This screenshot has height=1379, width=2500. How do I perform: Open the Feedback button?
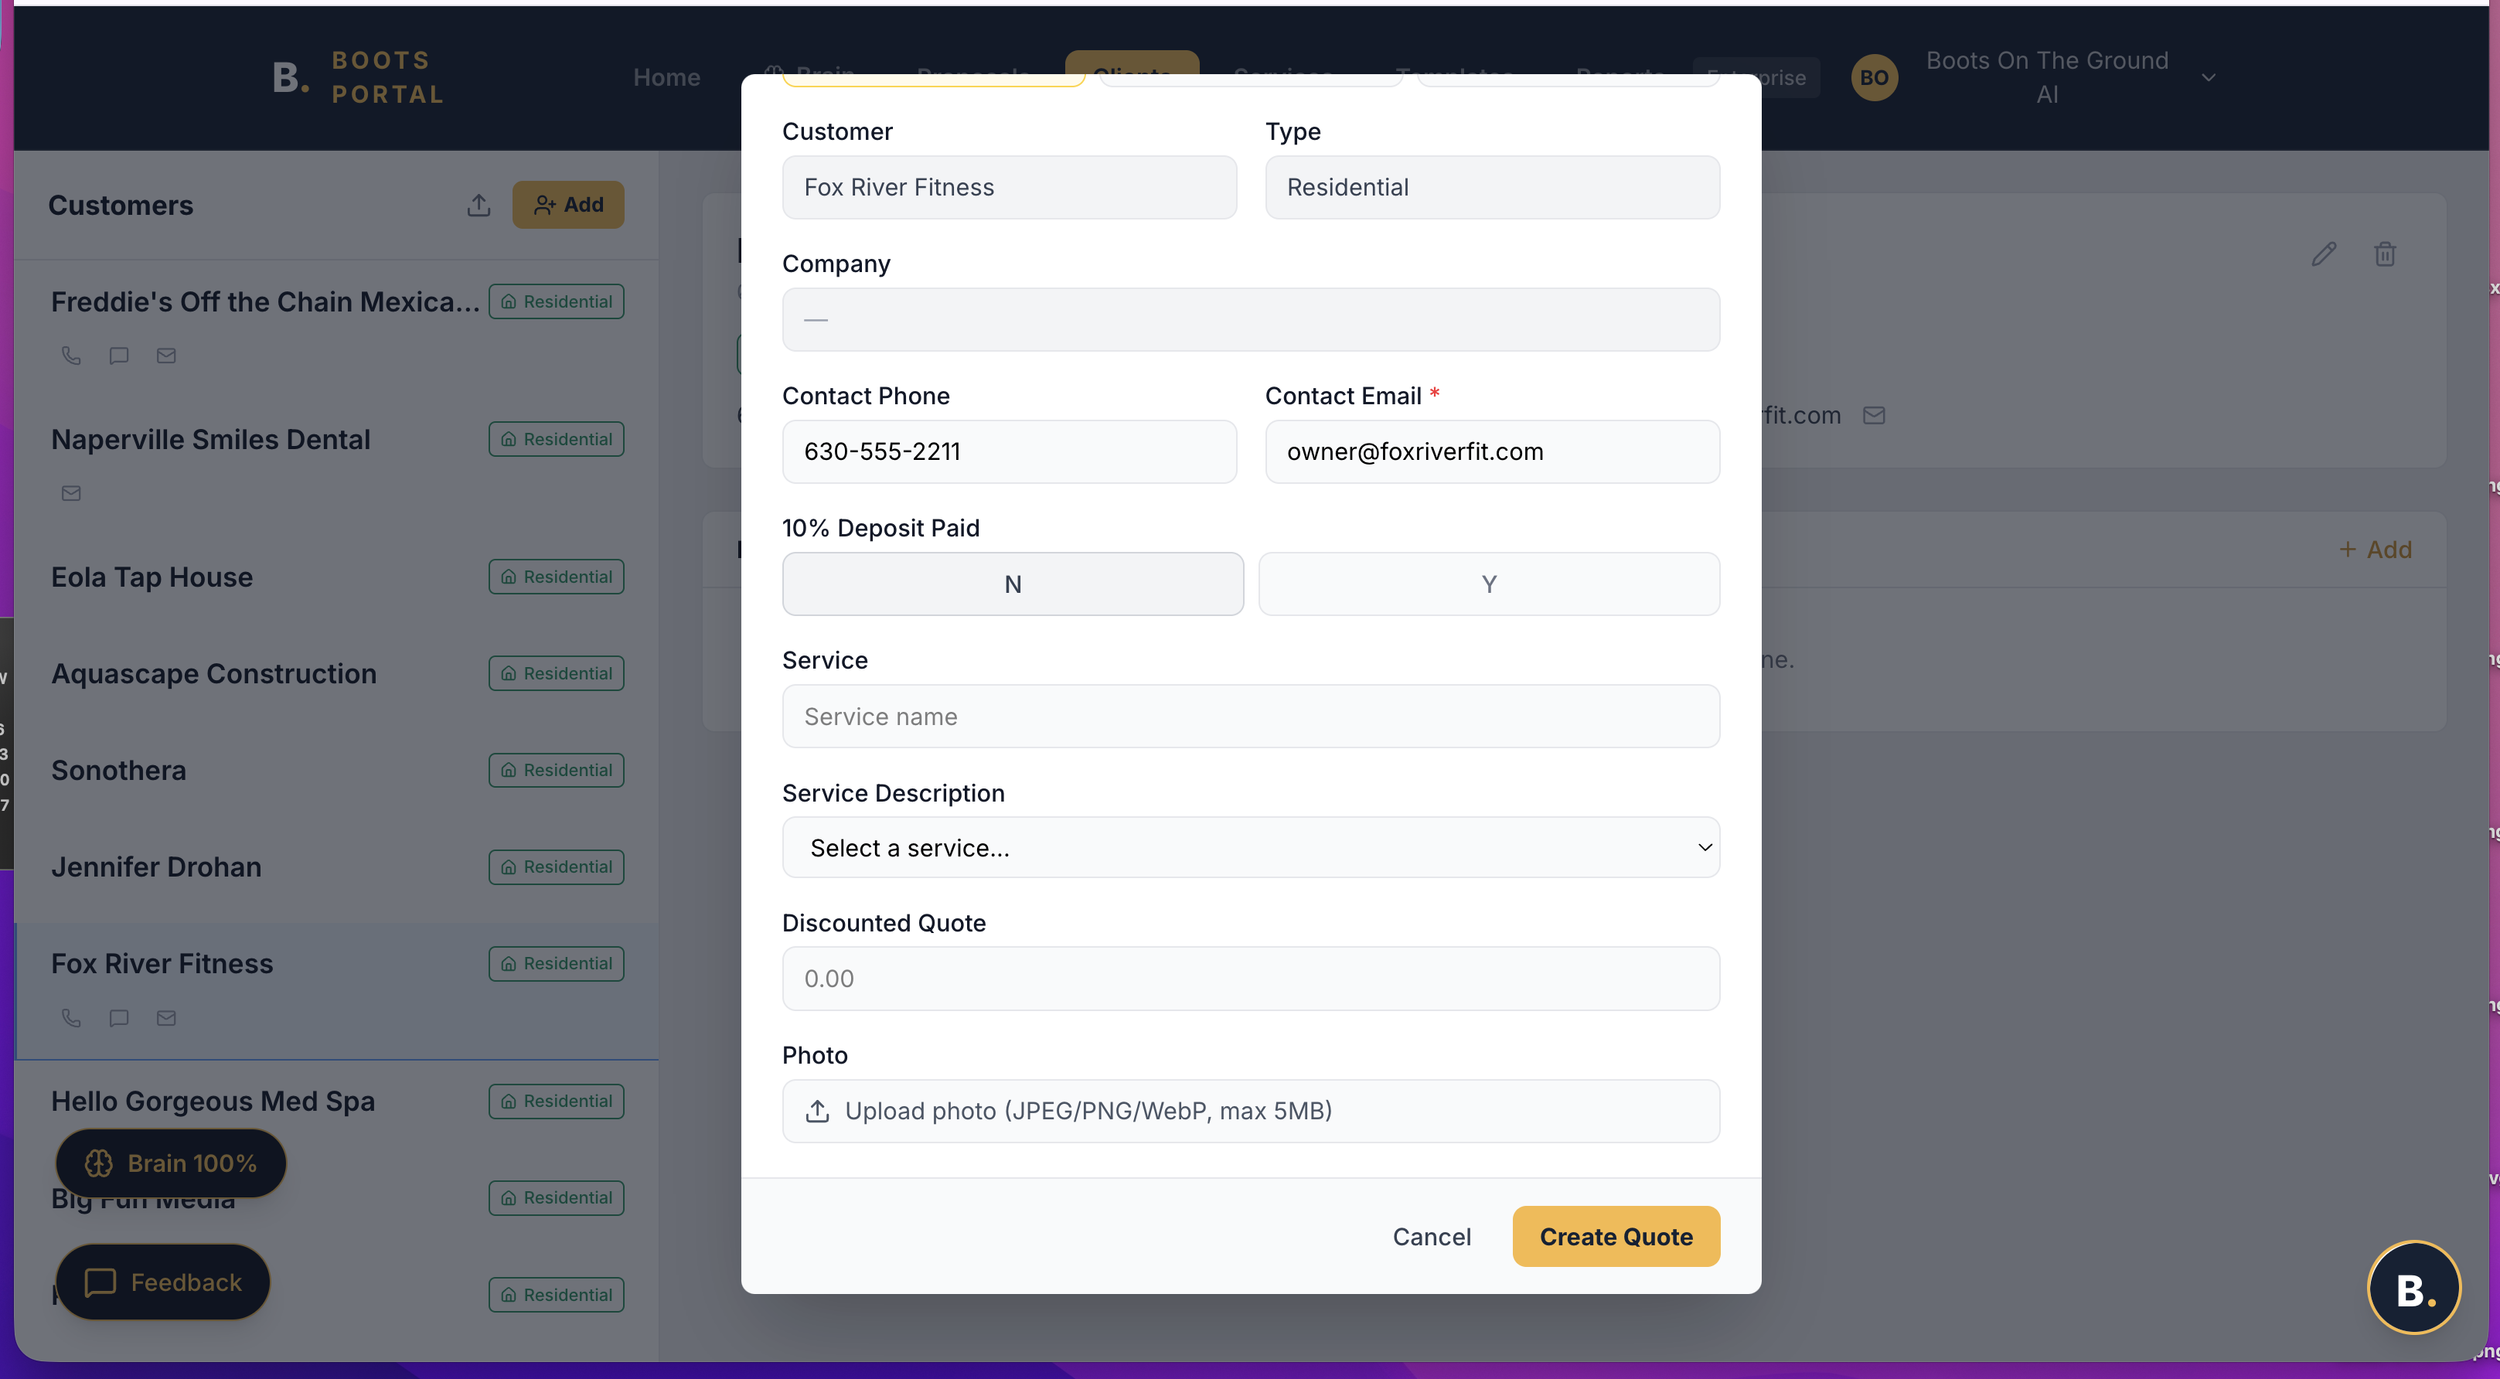(163, 1282)
